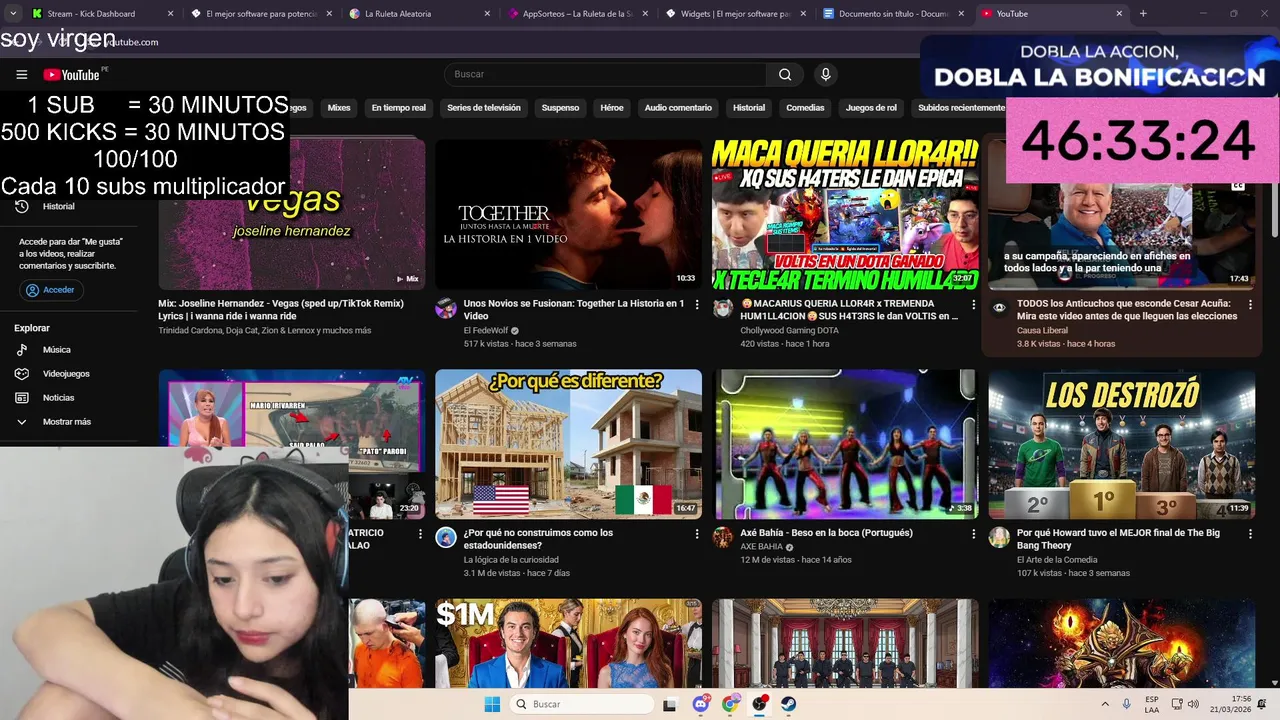Select the Suspenso filter chip

click(560, 108)
